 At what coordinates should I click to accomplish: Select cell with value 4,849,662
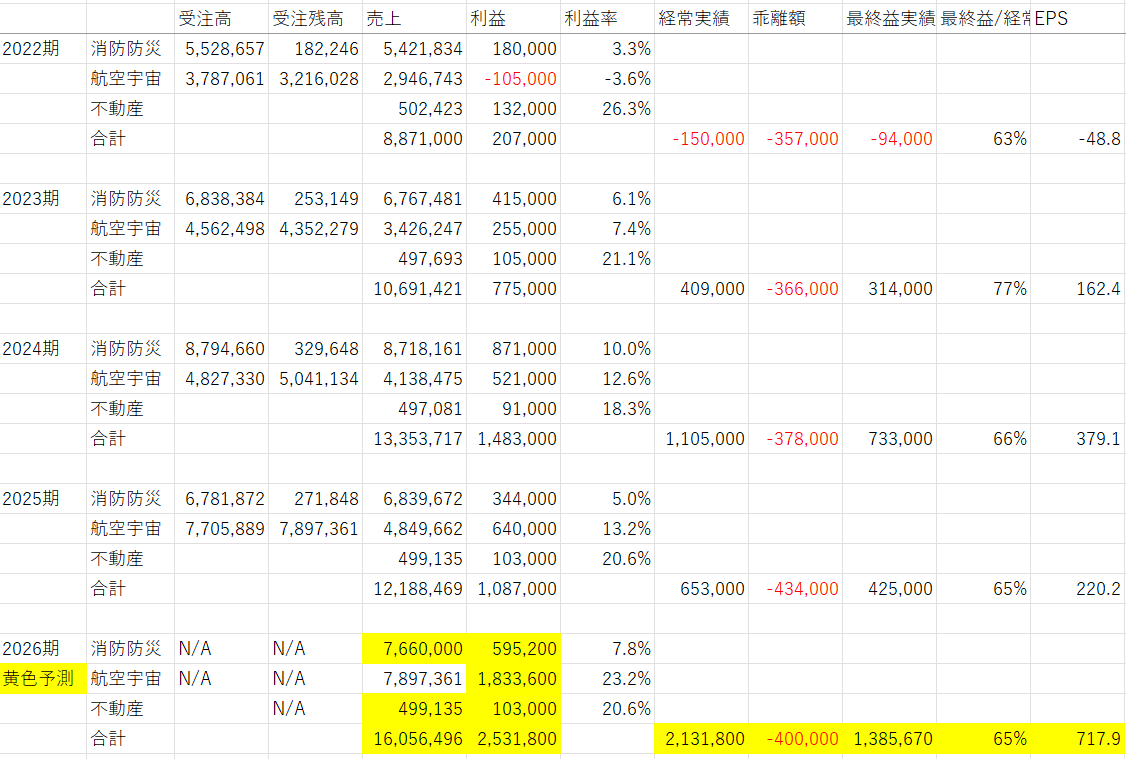(414, 529)
